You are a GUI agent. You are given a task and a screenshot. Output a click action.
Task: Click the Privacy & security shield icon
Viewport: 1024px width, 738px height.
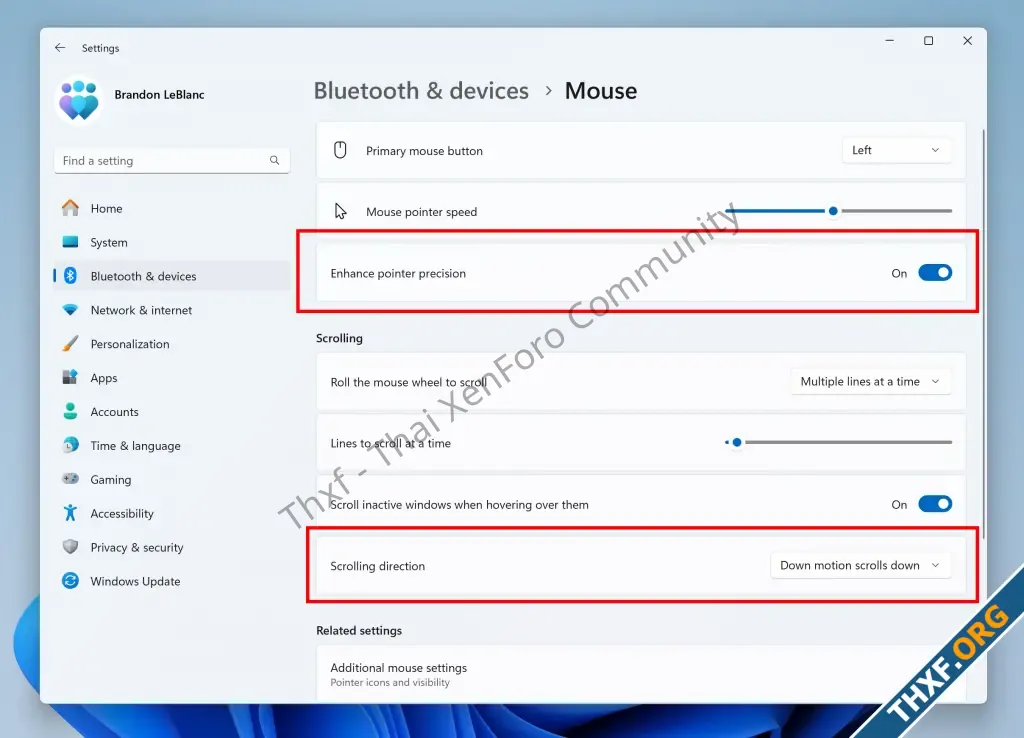coord(71,547)
